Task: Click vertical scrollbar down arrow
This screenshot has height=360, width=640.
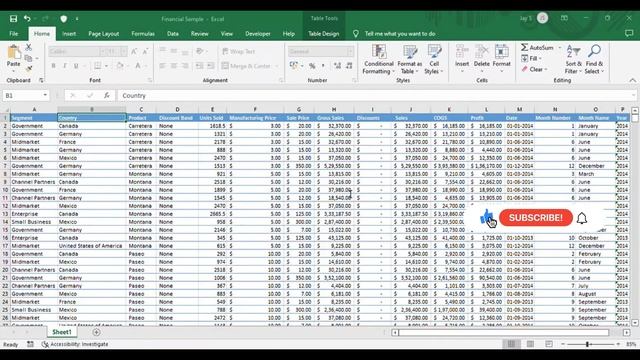Action: [635, 323]
